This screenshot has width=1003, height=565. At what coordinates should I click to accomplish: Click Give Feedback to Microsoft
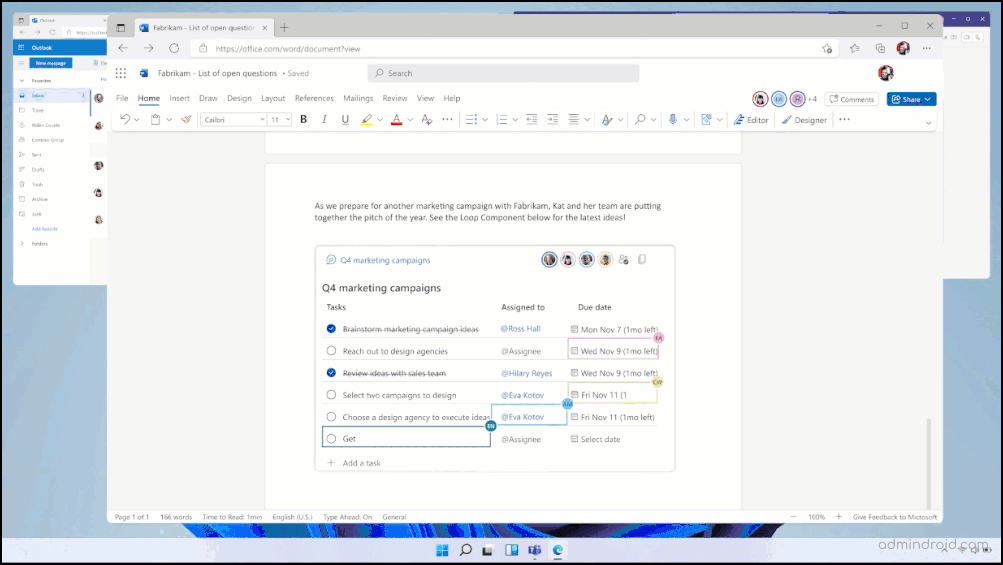[895, 517]
